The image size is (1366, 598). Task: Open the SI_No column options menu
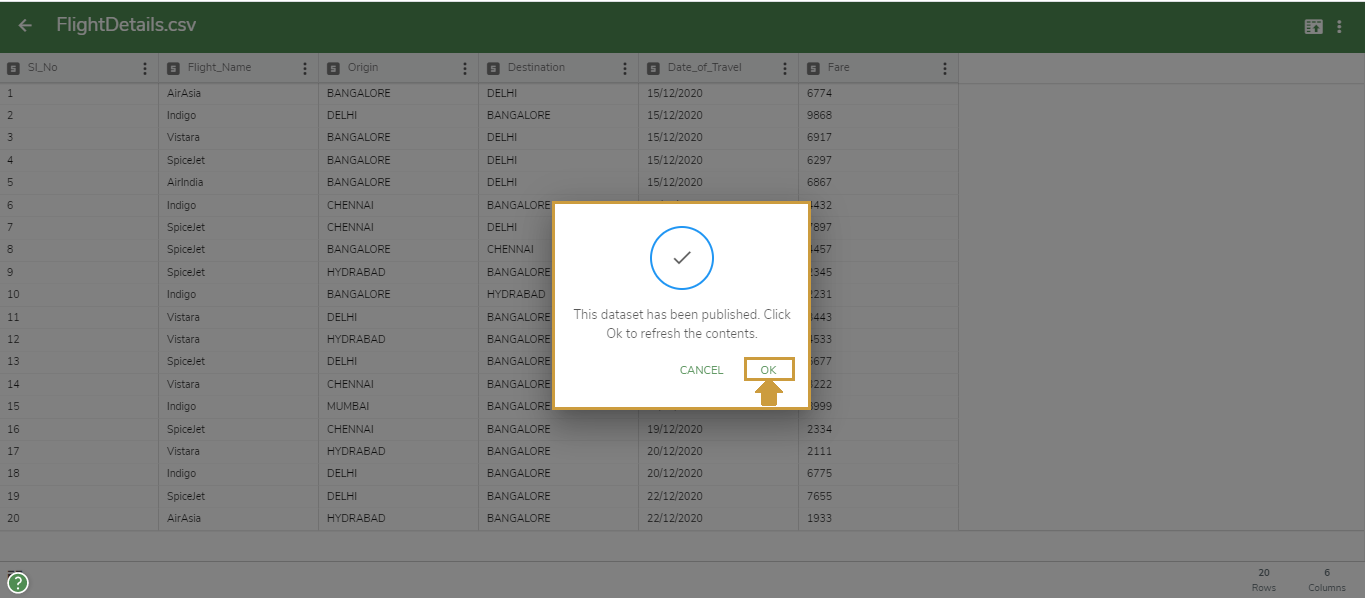coord(145,67)
